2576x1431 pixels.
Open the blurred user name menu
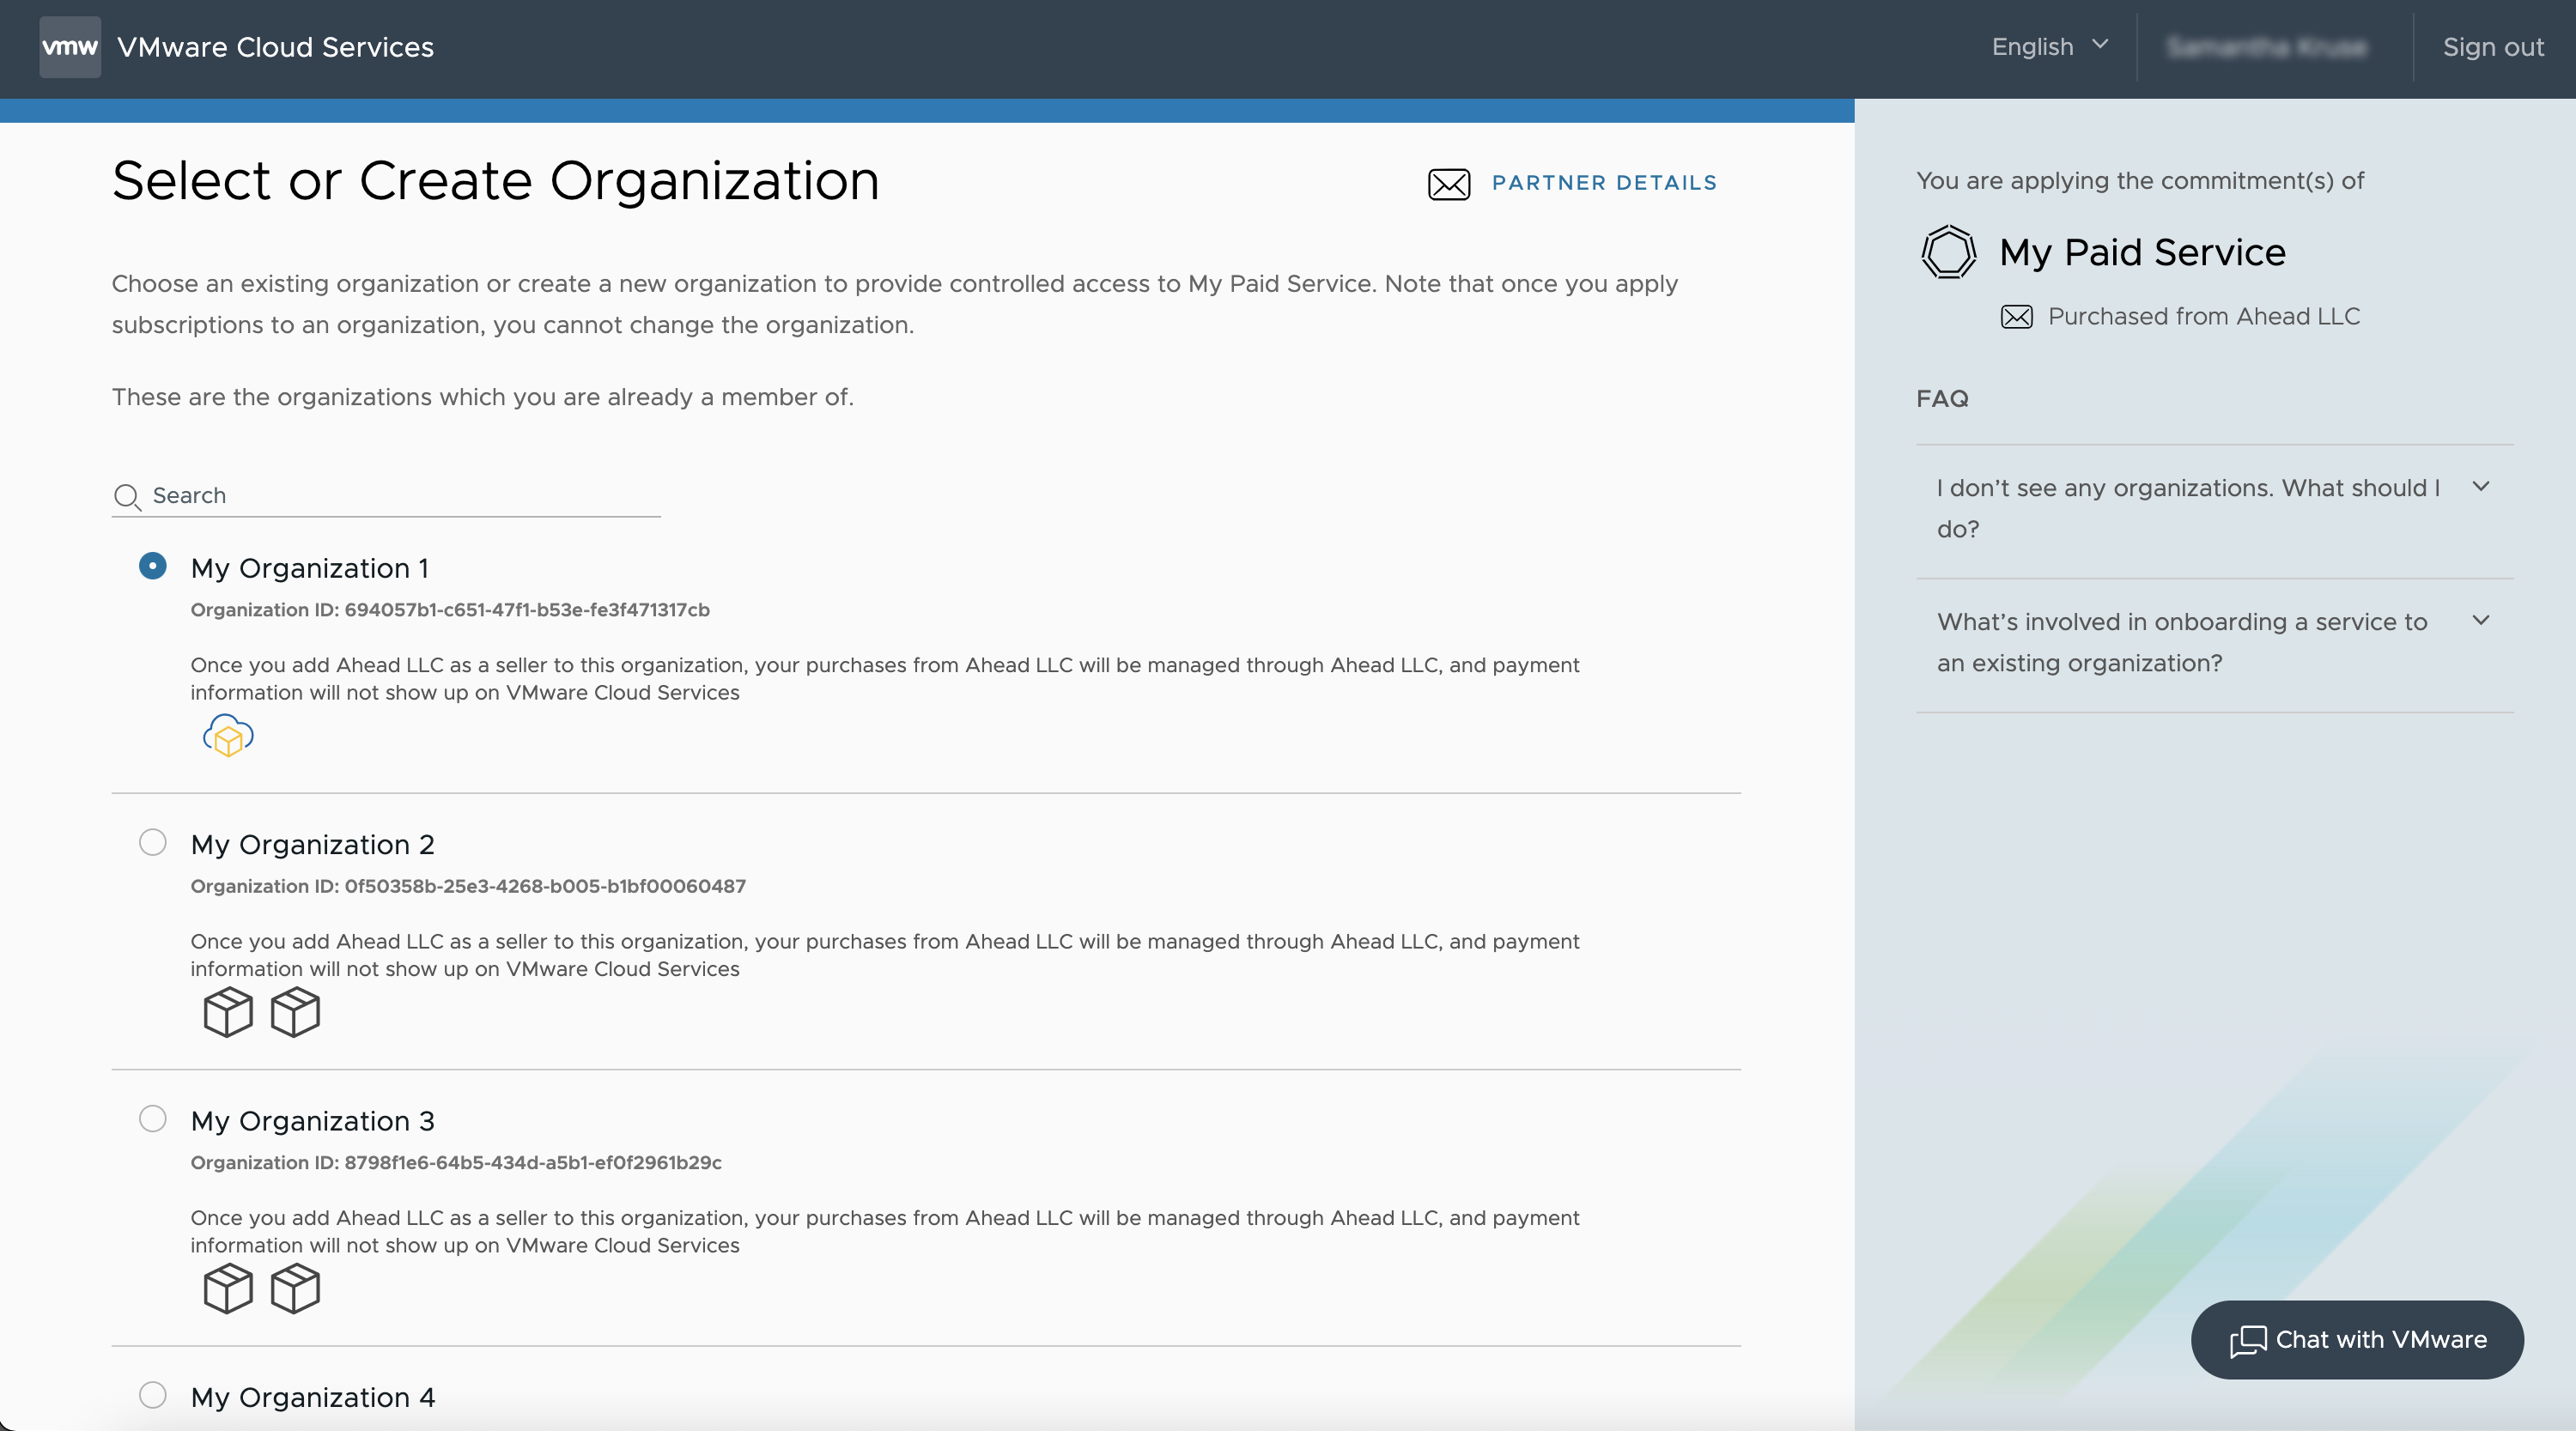2266,47
